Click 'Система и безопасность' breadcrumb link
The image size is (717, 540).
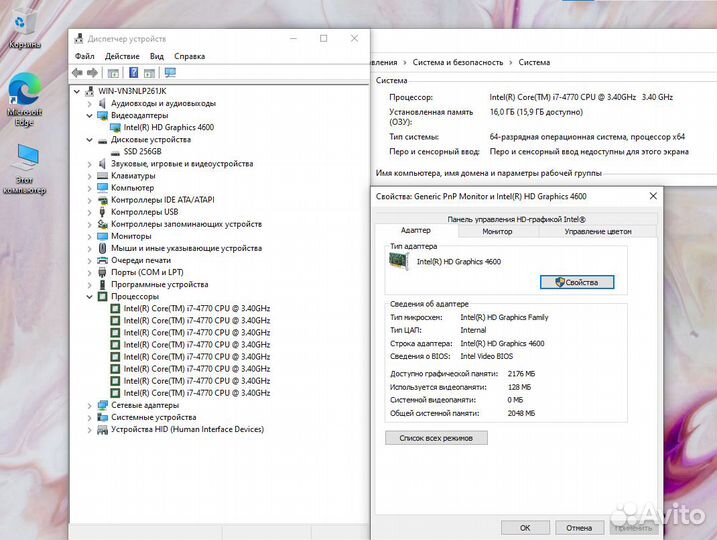pos(458,62)
